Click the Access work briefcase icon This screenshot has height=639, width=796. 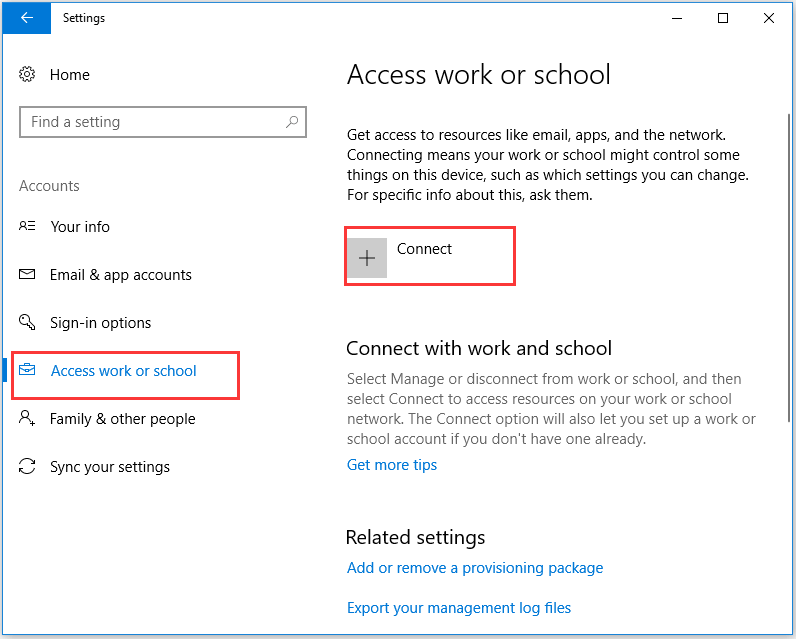click(x=27, y=369)
